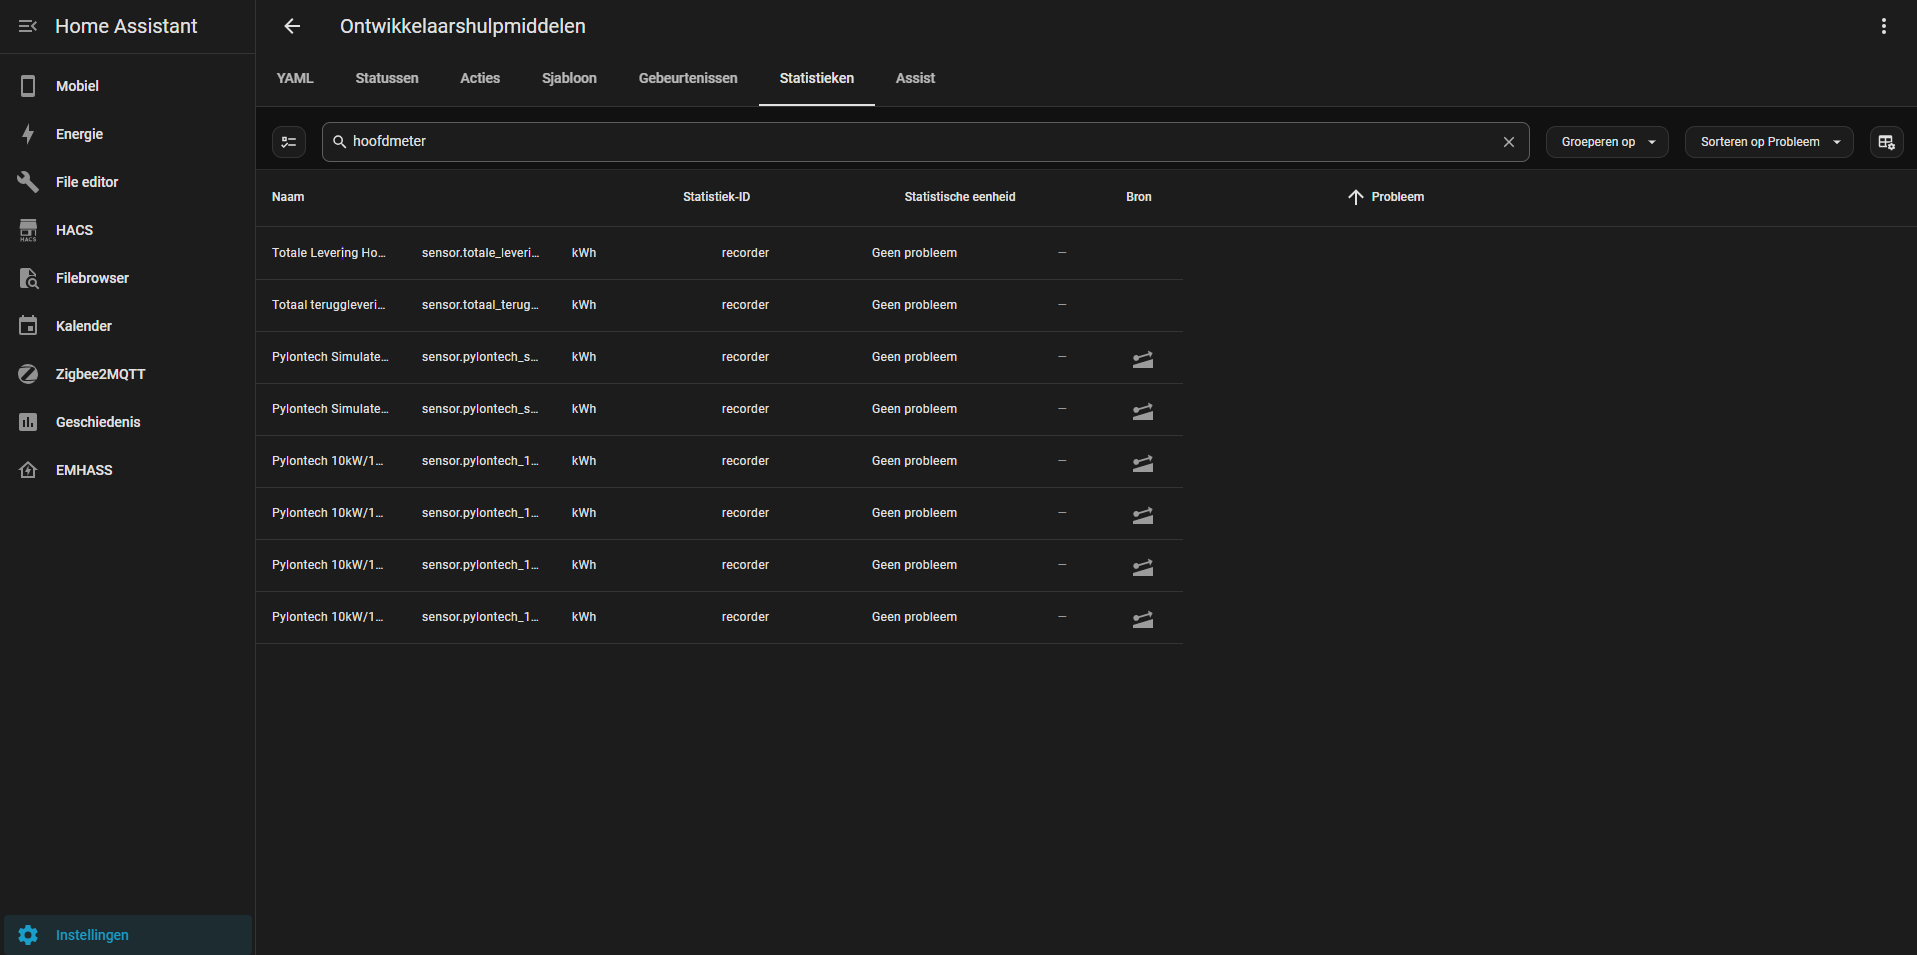Image resolution: width=1917 pixels, height=955 pixels.
Task: Sort by the Naam column header
Action: pos(288,197)
